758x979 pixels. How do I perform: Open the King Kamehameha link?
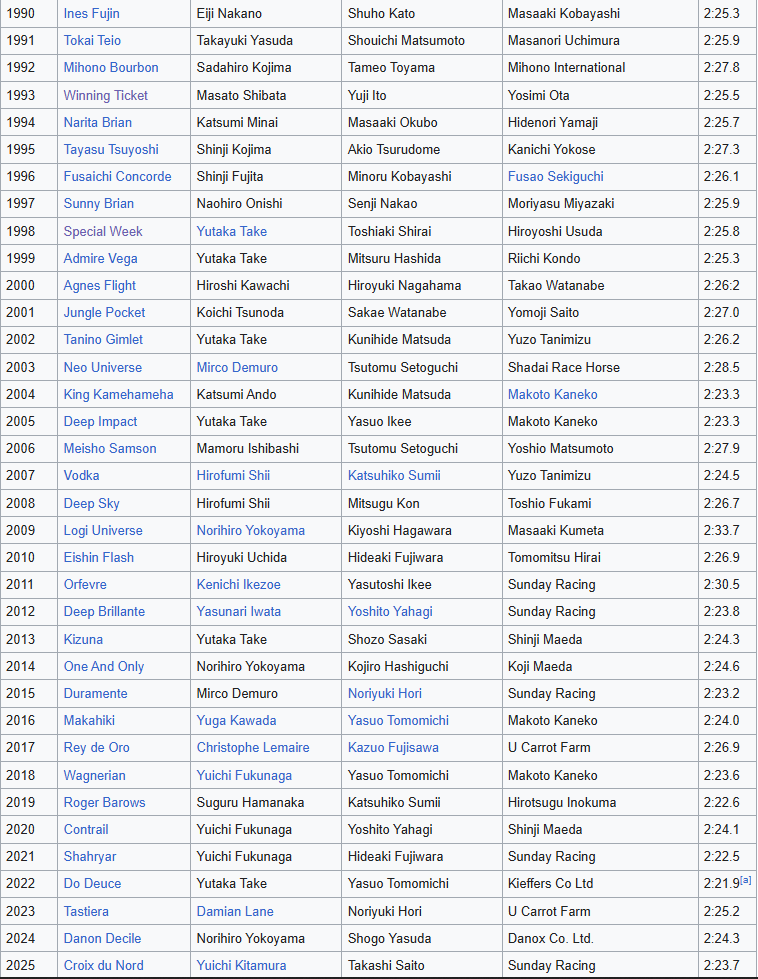point(118,395)
